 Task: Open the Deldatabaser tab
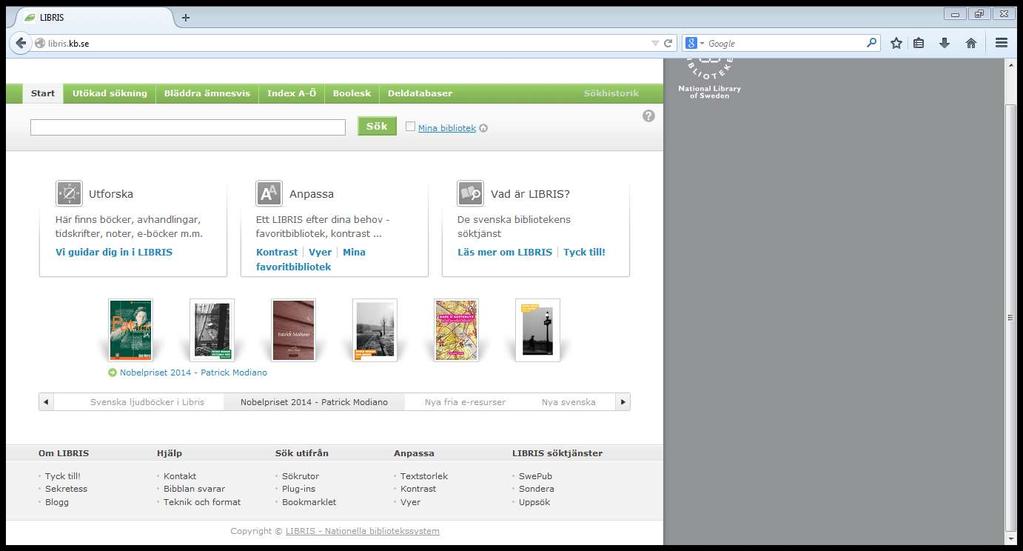point(420,93)
